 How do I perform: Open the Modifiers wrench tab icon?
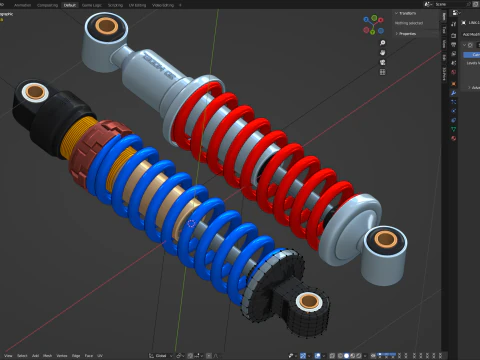coord(454,93)
